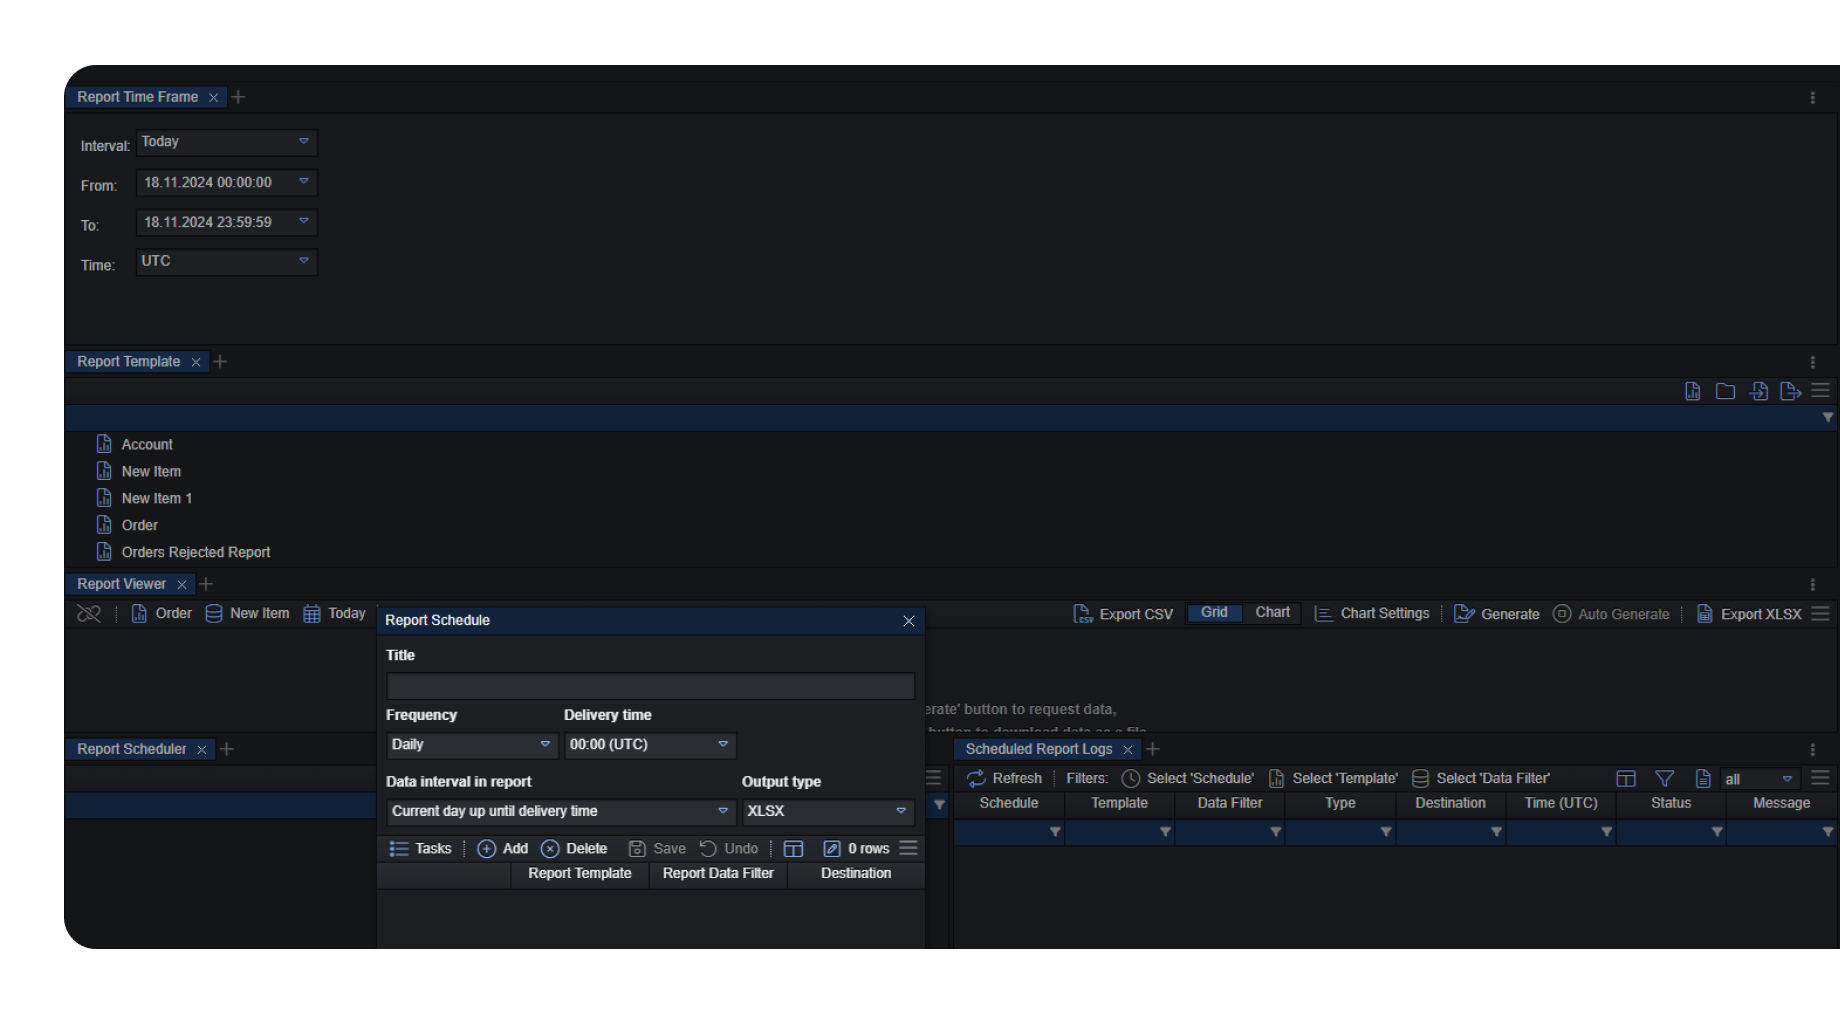
Task: Click Export XLSX button
Action: 1749,614
